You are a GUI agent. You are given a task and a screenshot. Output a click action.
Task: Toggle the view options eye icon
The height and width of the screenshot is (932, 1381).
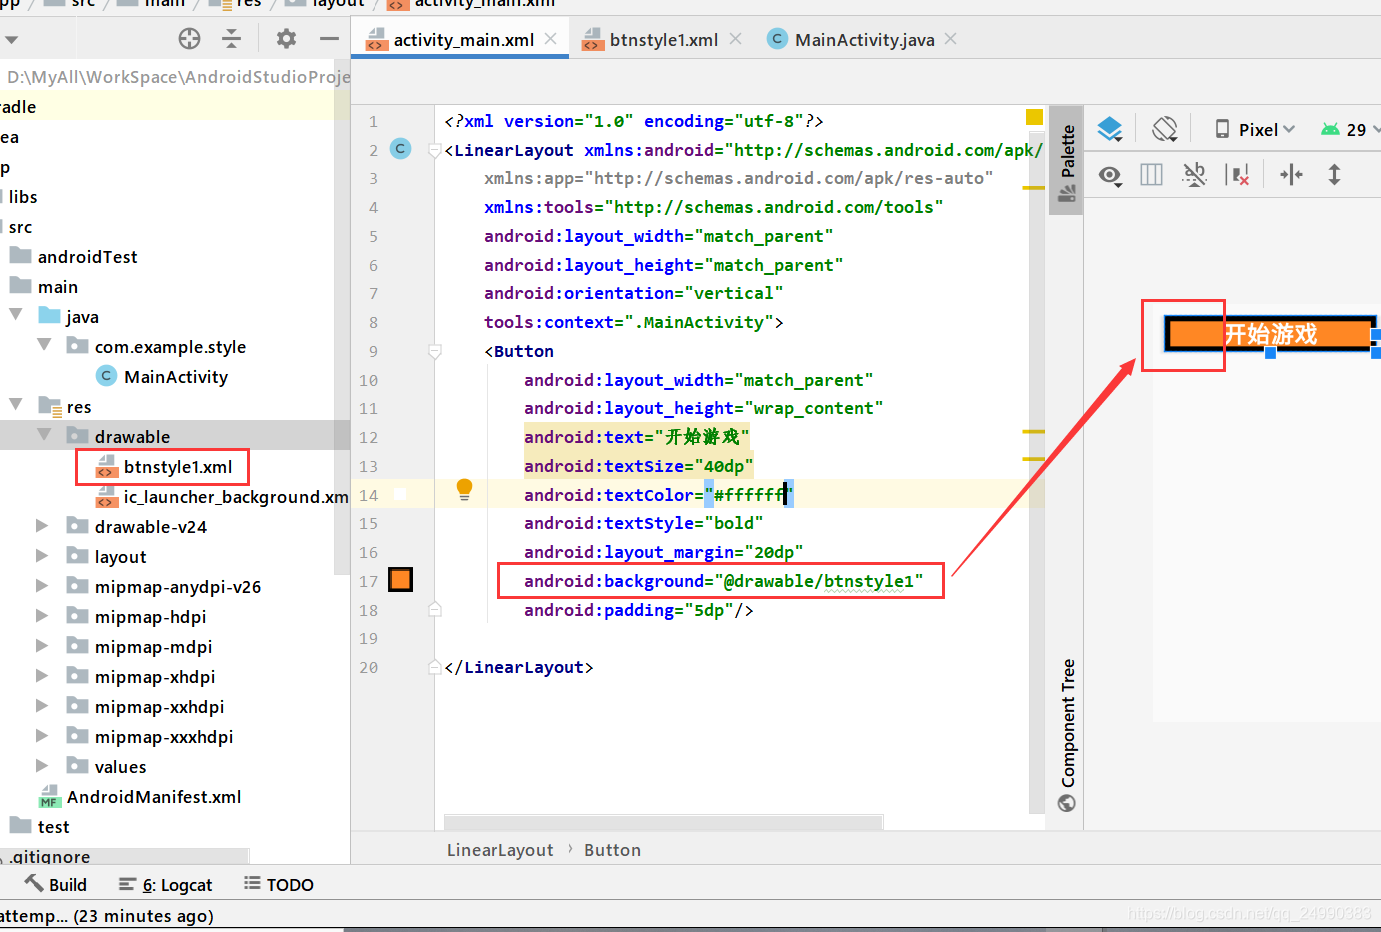[x=1110, y=176]
